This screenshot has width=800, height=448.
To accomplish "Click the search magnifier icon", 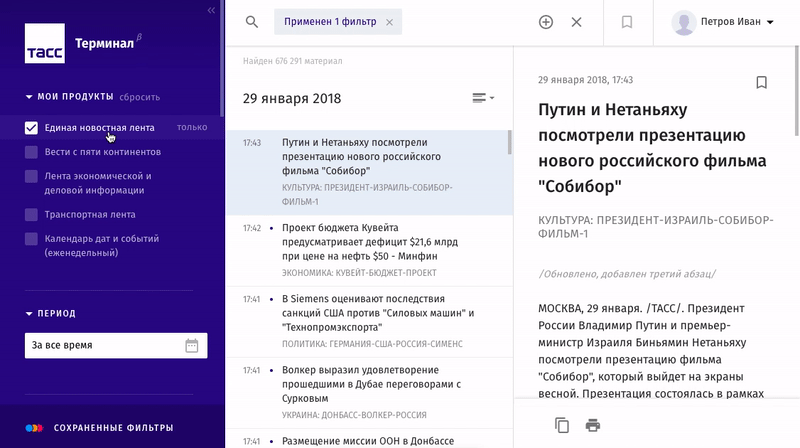I will [252, 22].
